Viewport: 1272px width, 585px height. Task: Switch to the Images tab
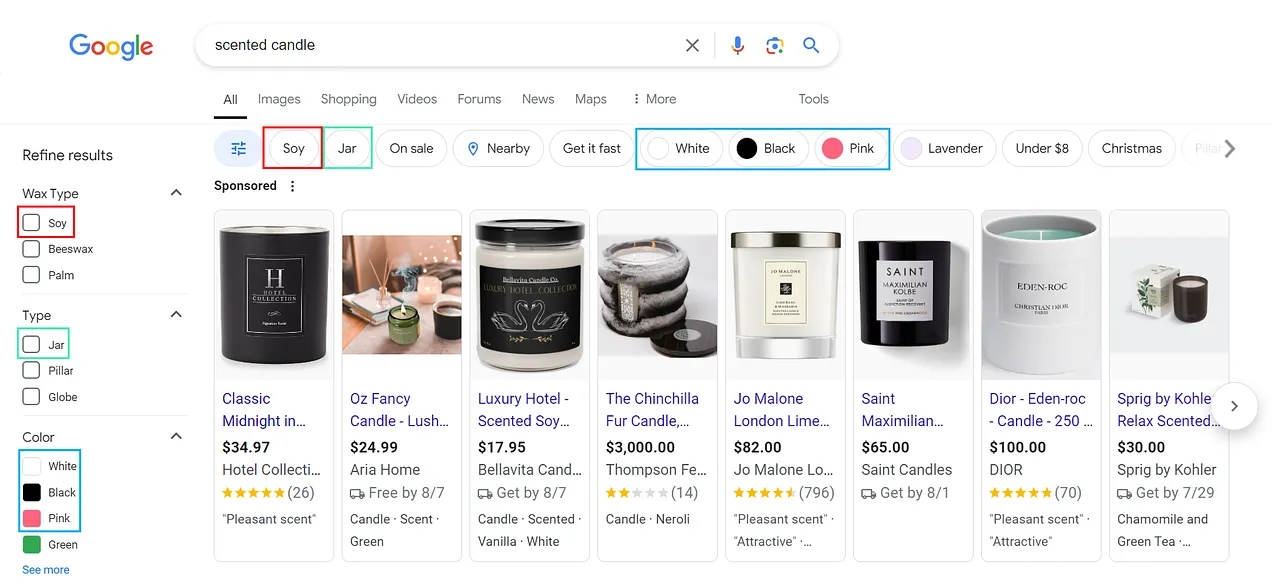pos(279,99)
